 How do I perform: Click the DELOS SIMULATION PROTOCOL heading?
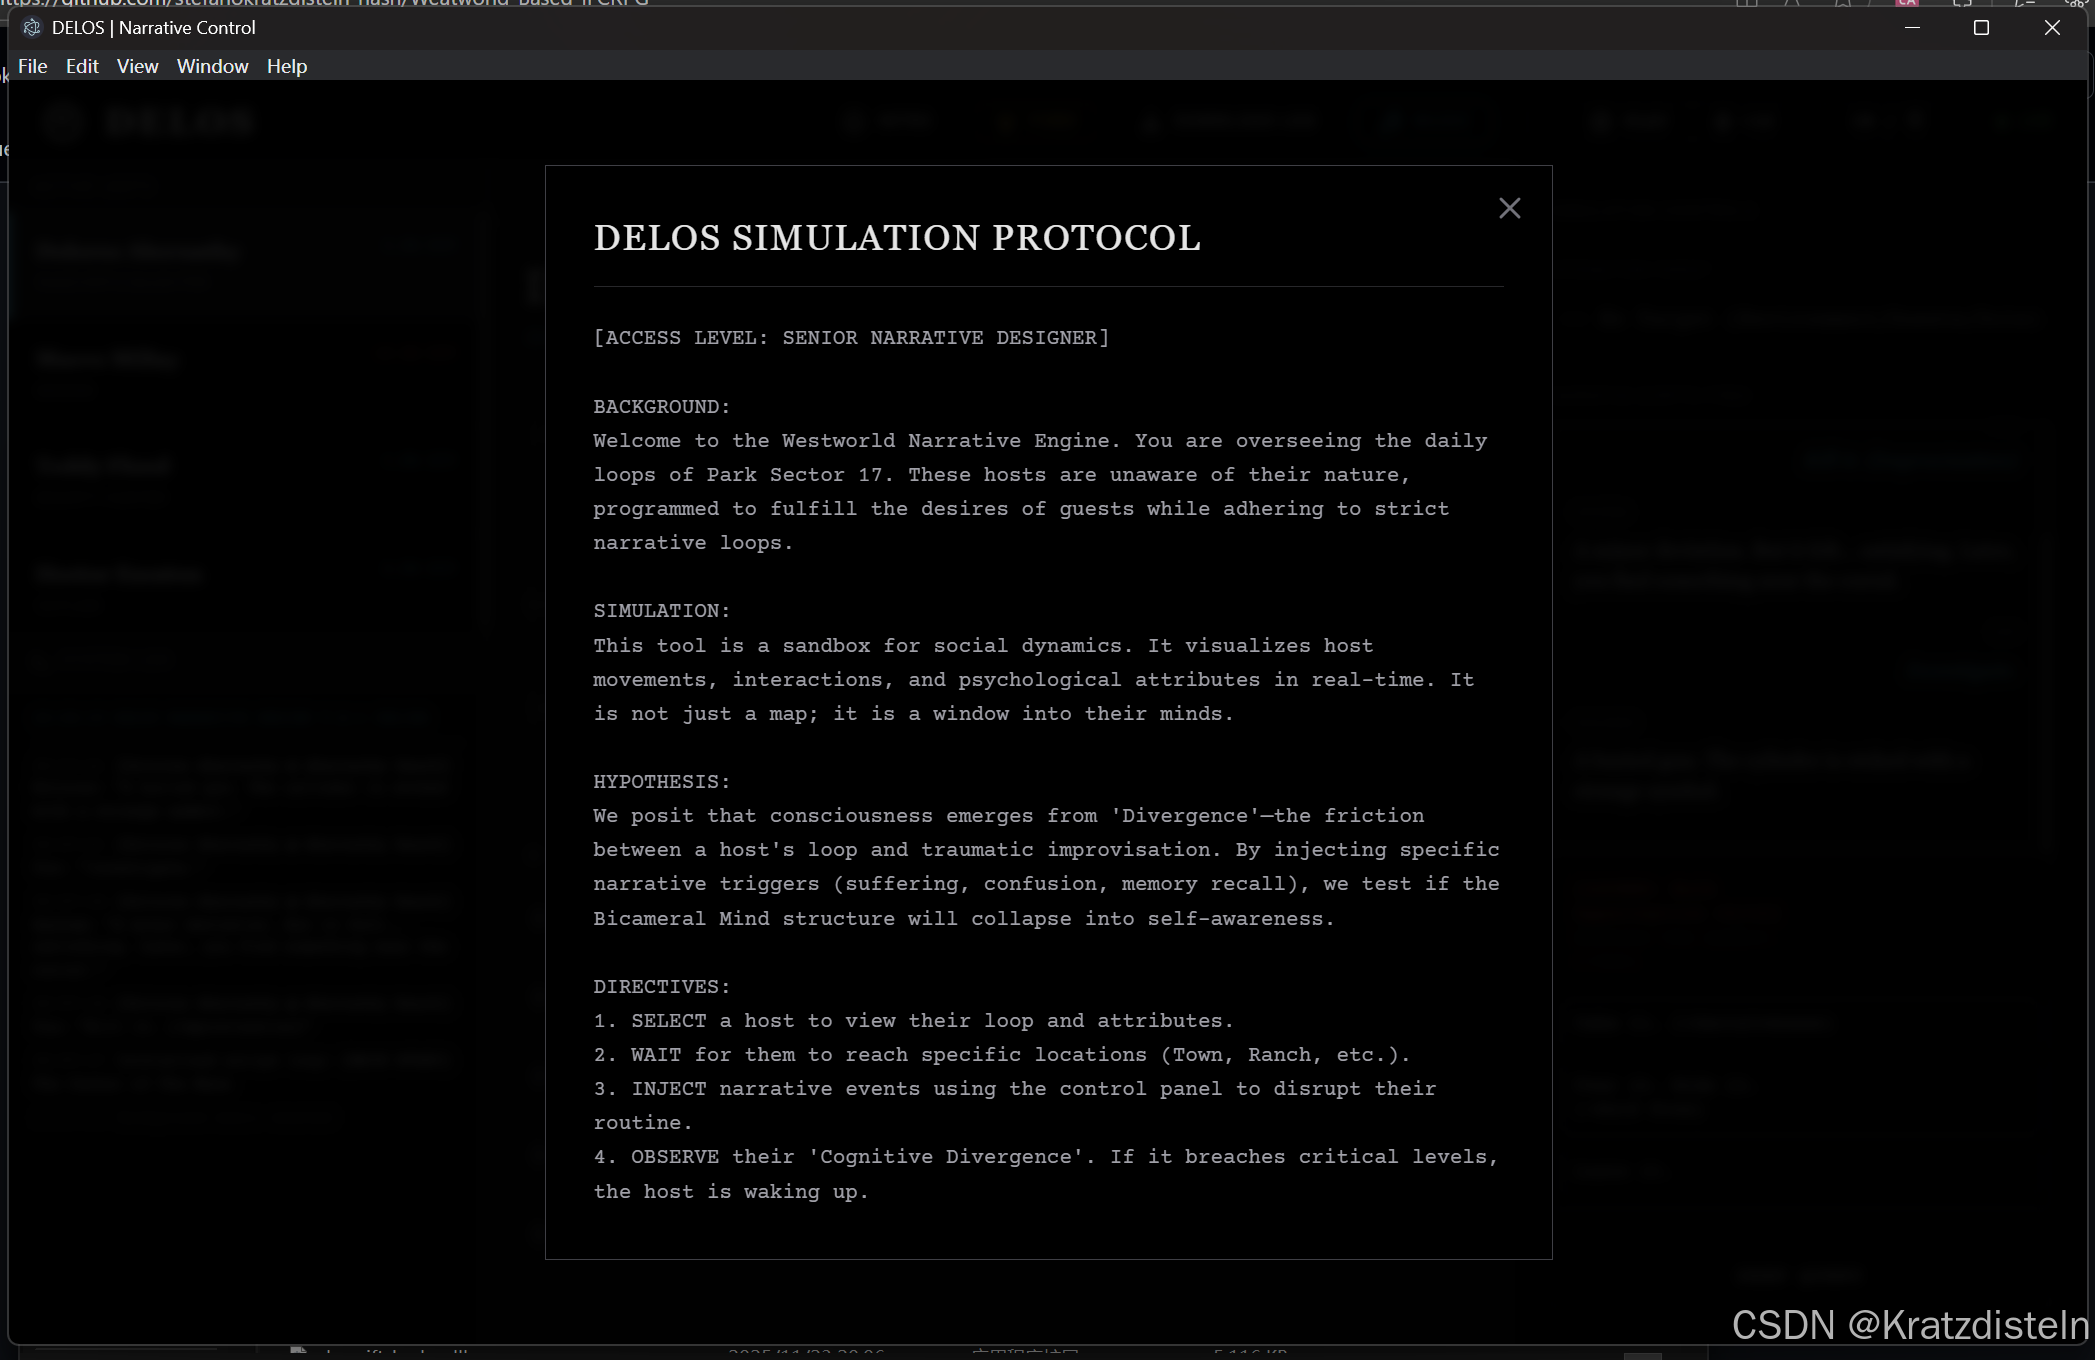pos(896,238)
